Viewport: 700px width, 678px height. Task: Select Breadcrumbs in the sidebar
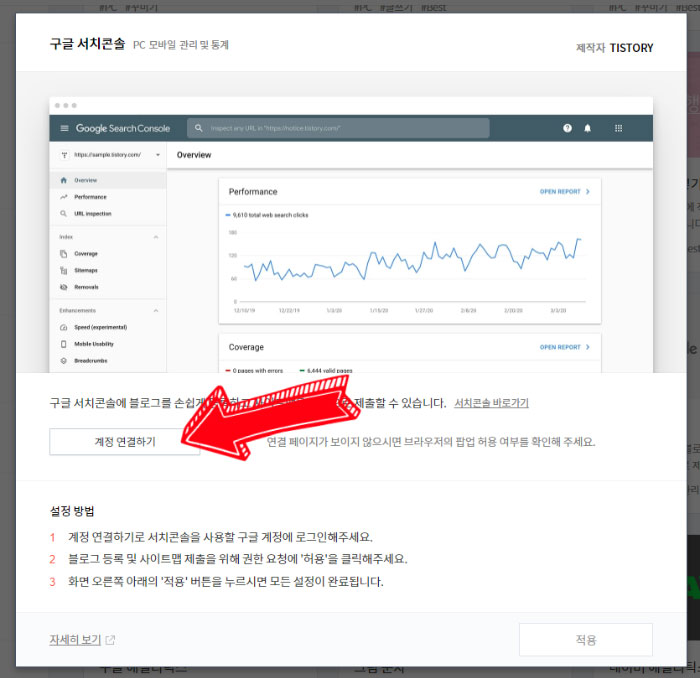tap(108, 361)
